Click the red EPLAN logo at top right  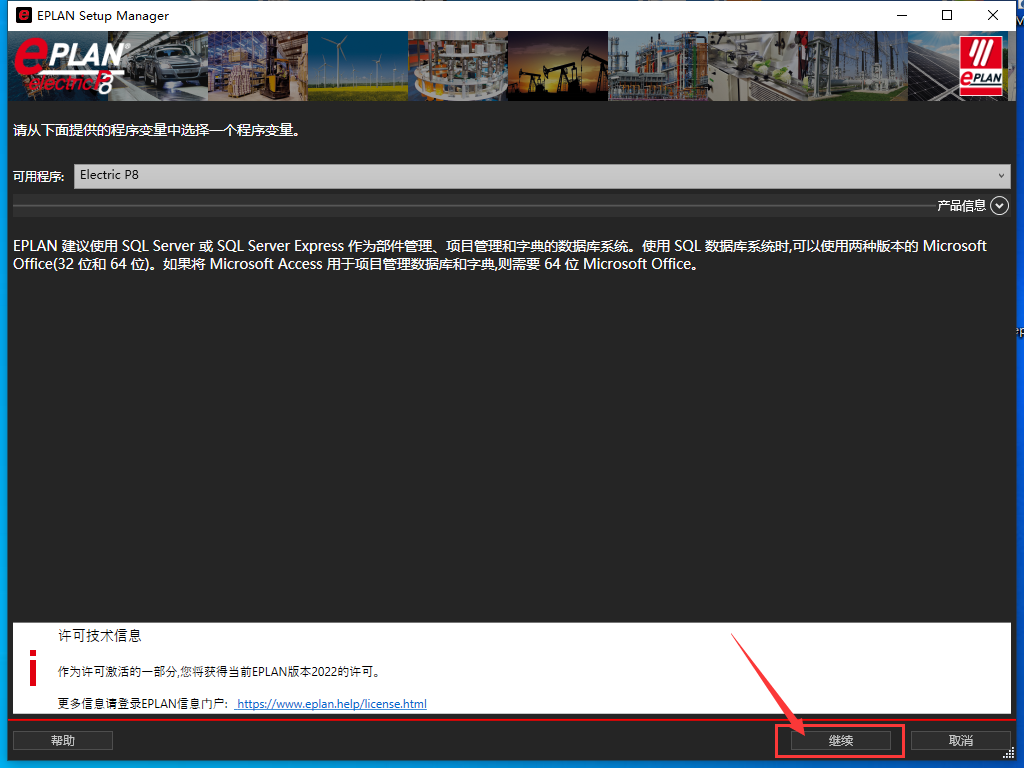click(x=980, y=67)
